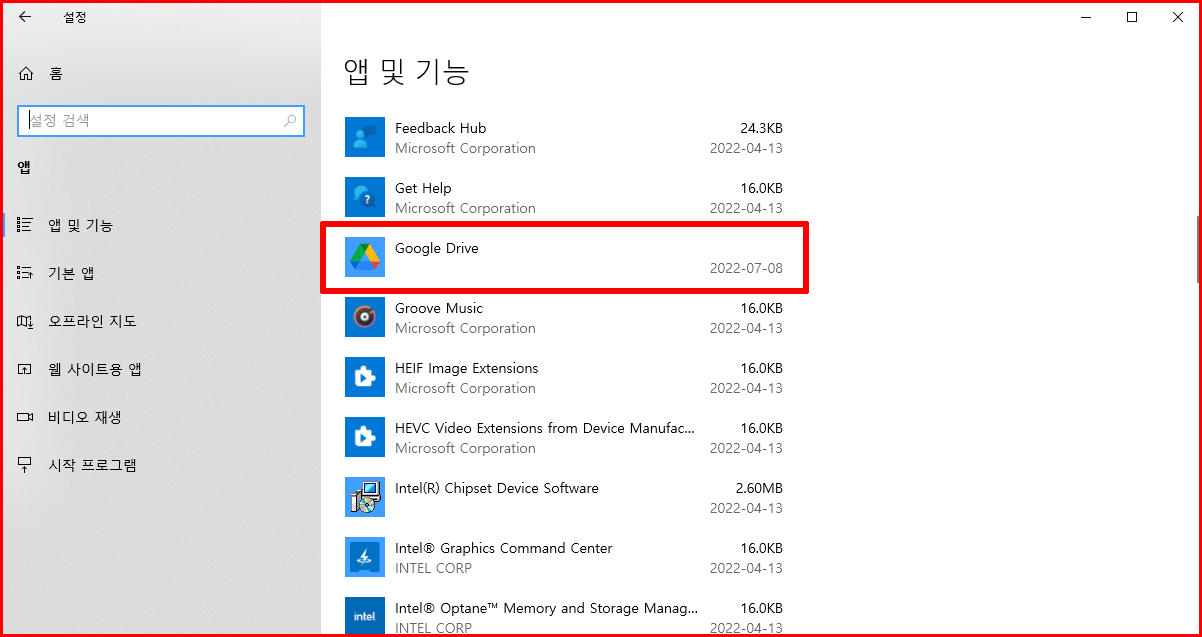Maximize the Settings window

point(1132,17)
